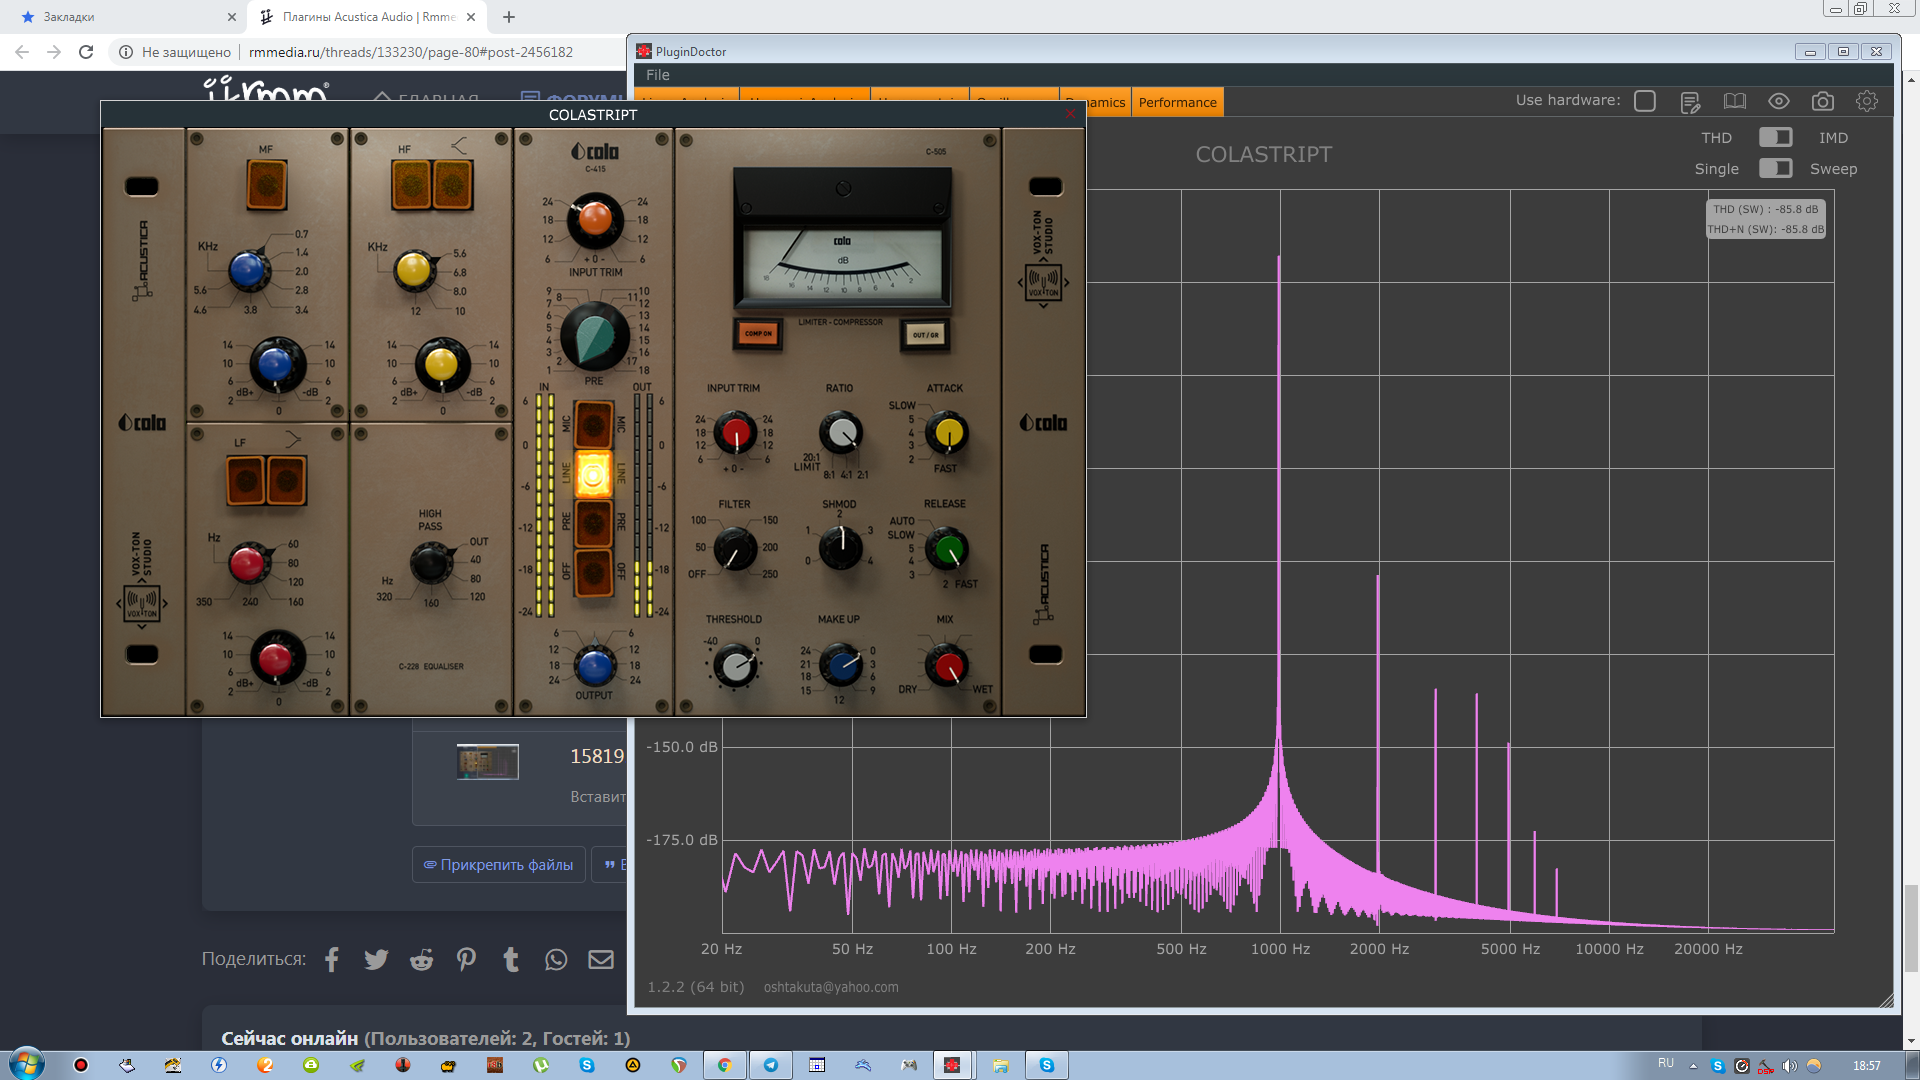Image resolution: width=1920 pixels, height=1080 pixels.
Task: Open the attached image thumbnail
Action: click(488, 762)
